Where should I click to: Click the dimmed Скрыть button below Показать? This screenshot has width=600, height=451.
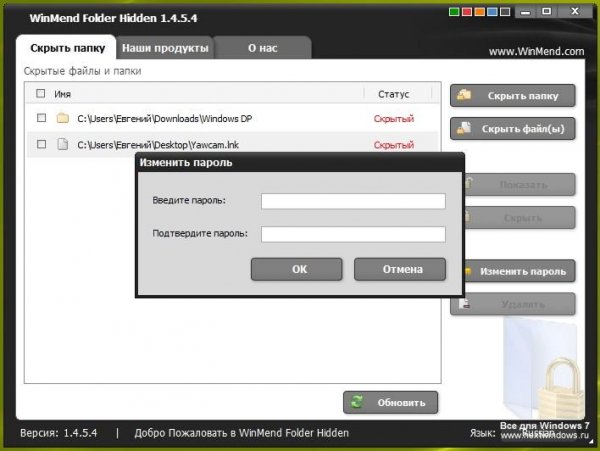[x=520, y=218]
